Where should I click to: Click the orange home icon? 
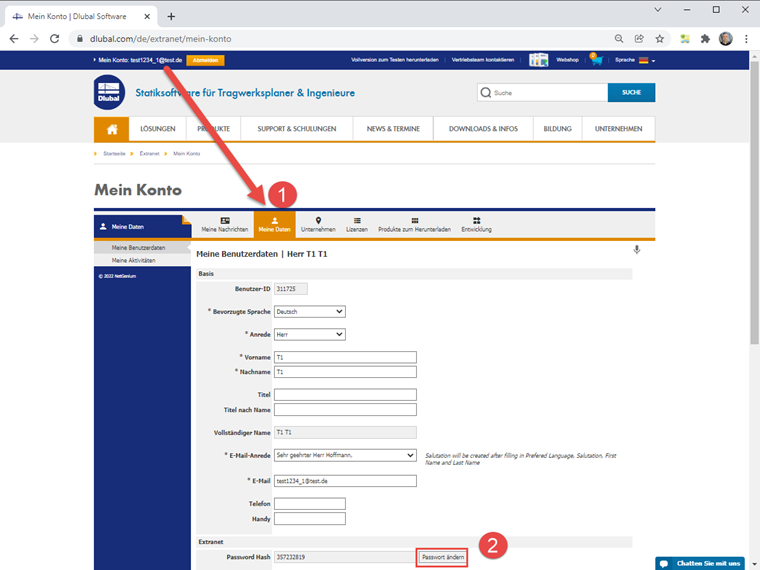click(111, 129)
